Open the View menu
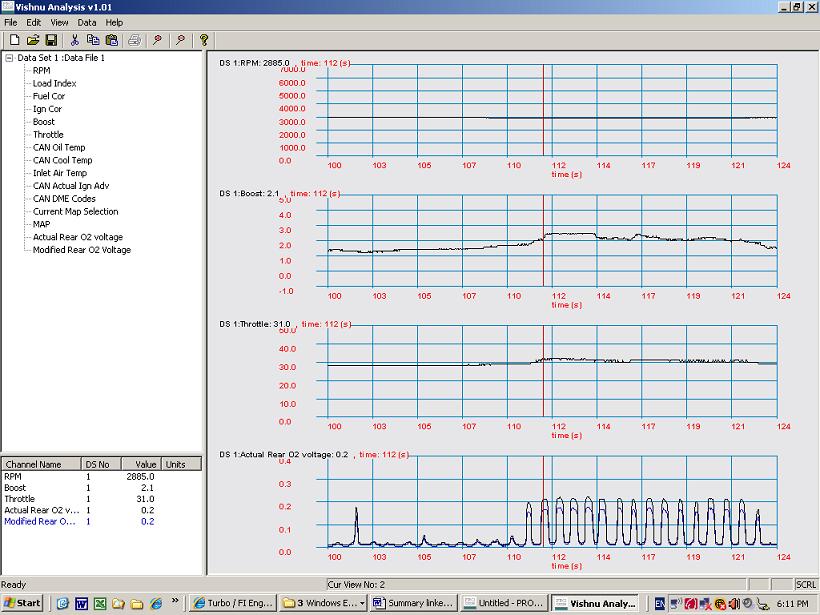This screenshot has width=820, height=615. [x=60, y=22]
